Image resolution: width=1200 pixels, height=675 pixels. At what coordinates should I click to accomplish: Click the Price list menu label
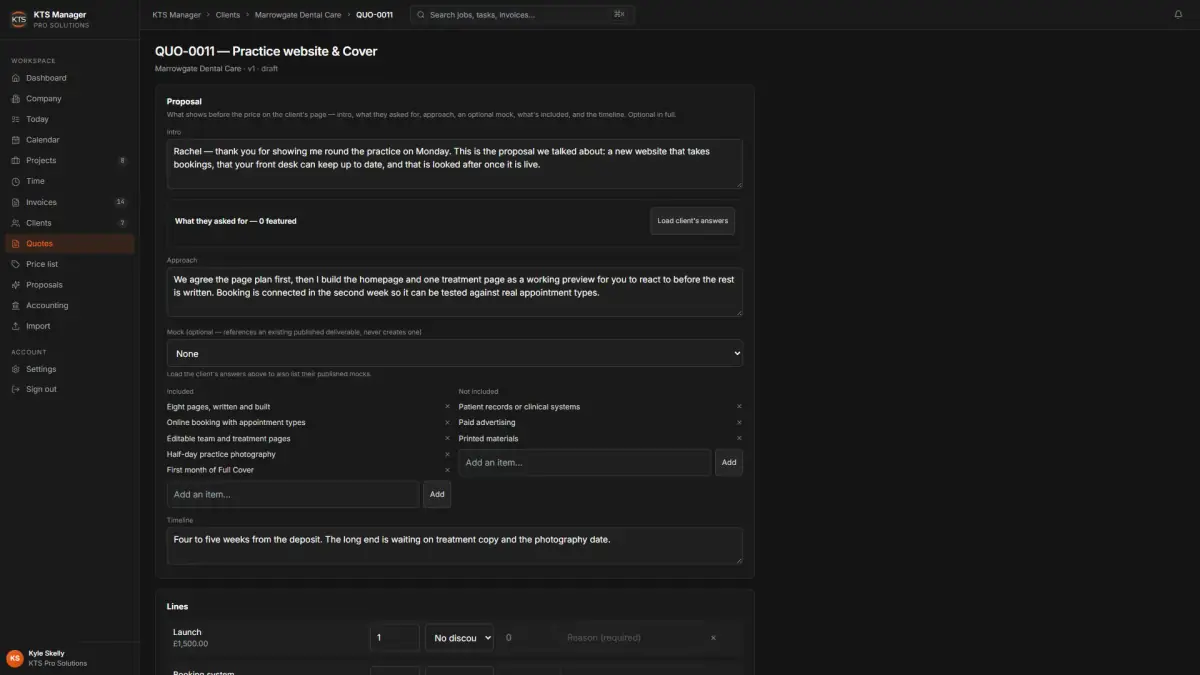(x=42, y=264)
